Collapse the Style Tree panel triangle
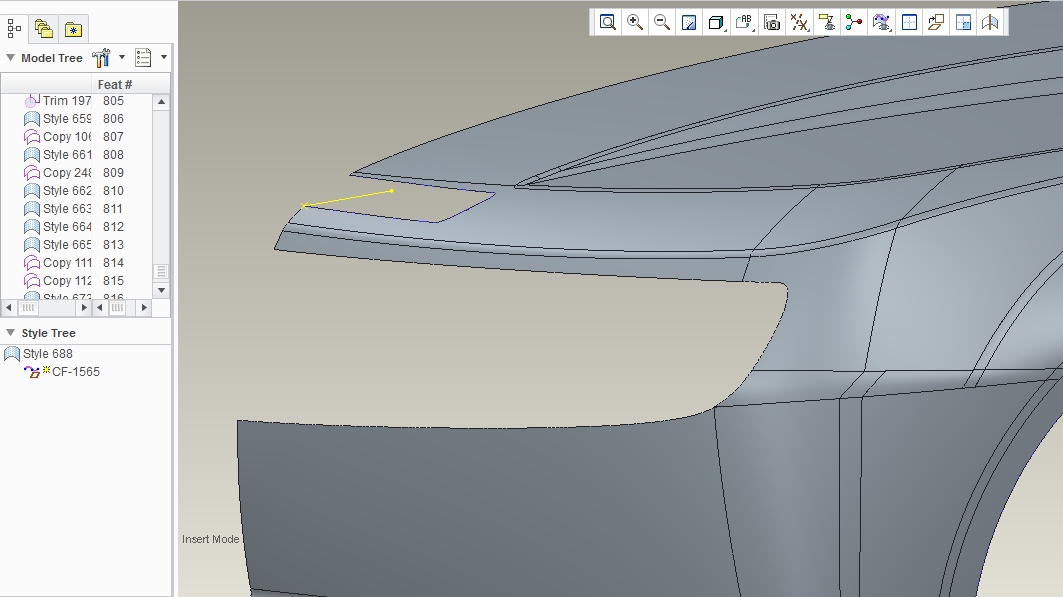Viewport: 1063px width, 597px height. [x=10, y=333]
